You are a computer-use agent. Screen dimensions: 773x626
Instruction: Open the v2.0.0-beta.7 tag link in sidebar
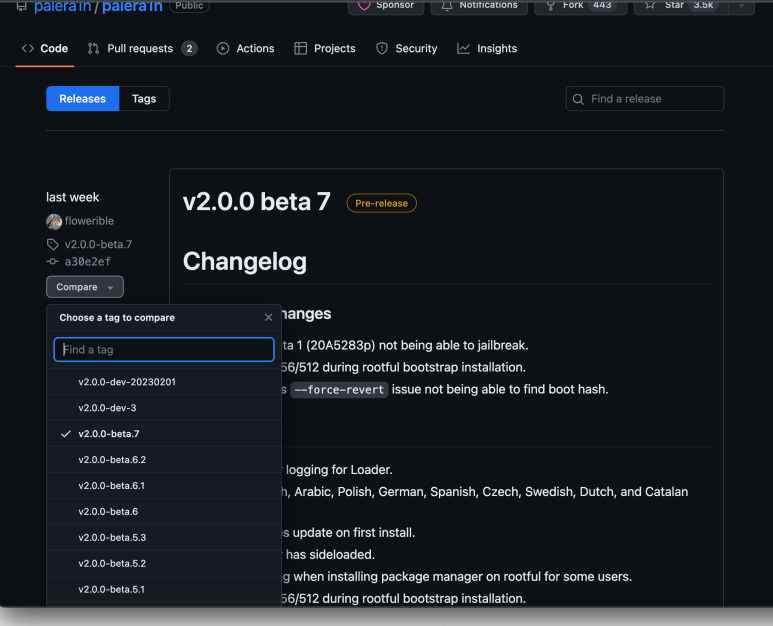[98, 244]
